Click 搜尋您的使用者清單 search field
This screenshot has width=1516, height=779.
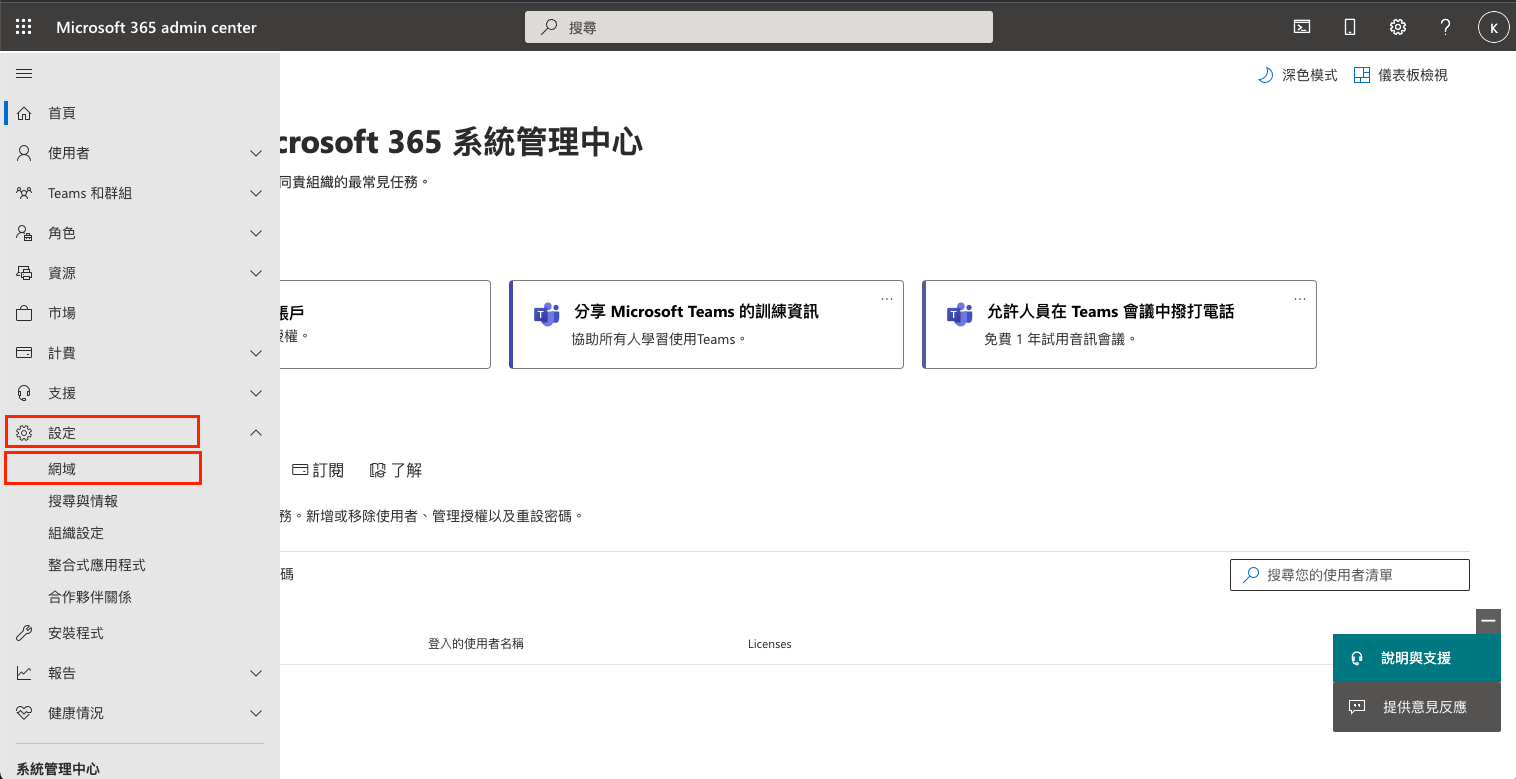tap(1350, 575)
